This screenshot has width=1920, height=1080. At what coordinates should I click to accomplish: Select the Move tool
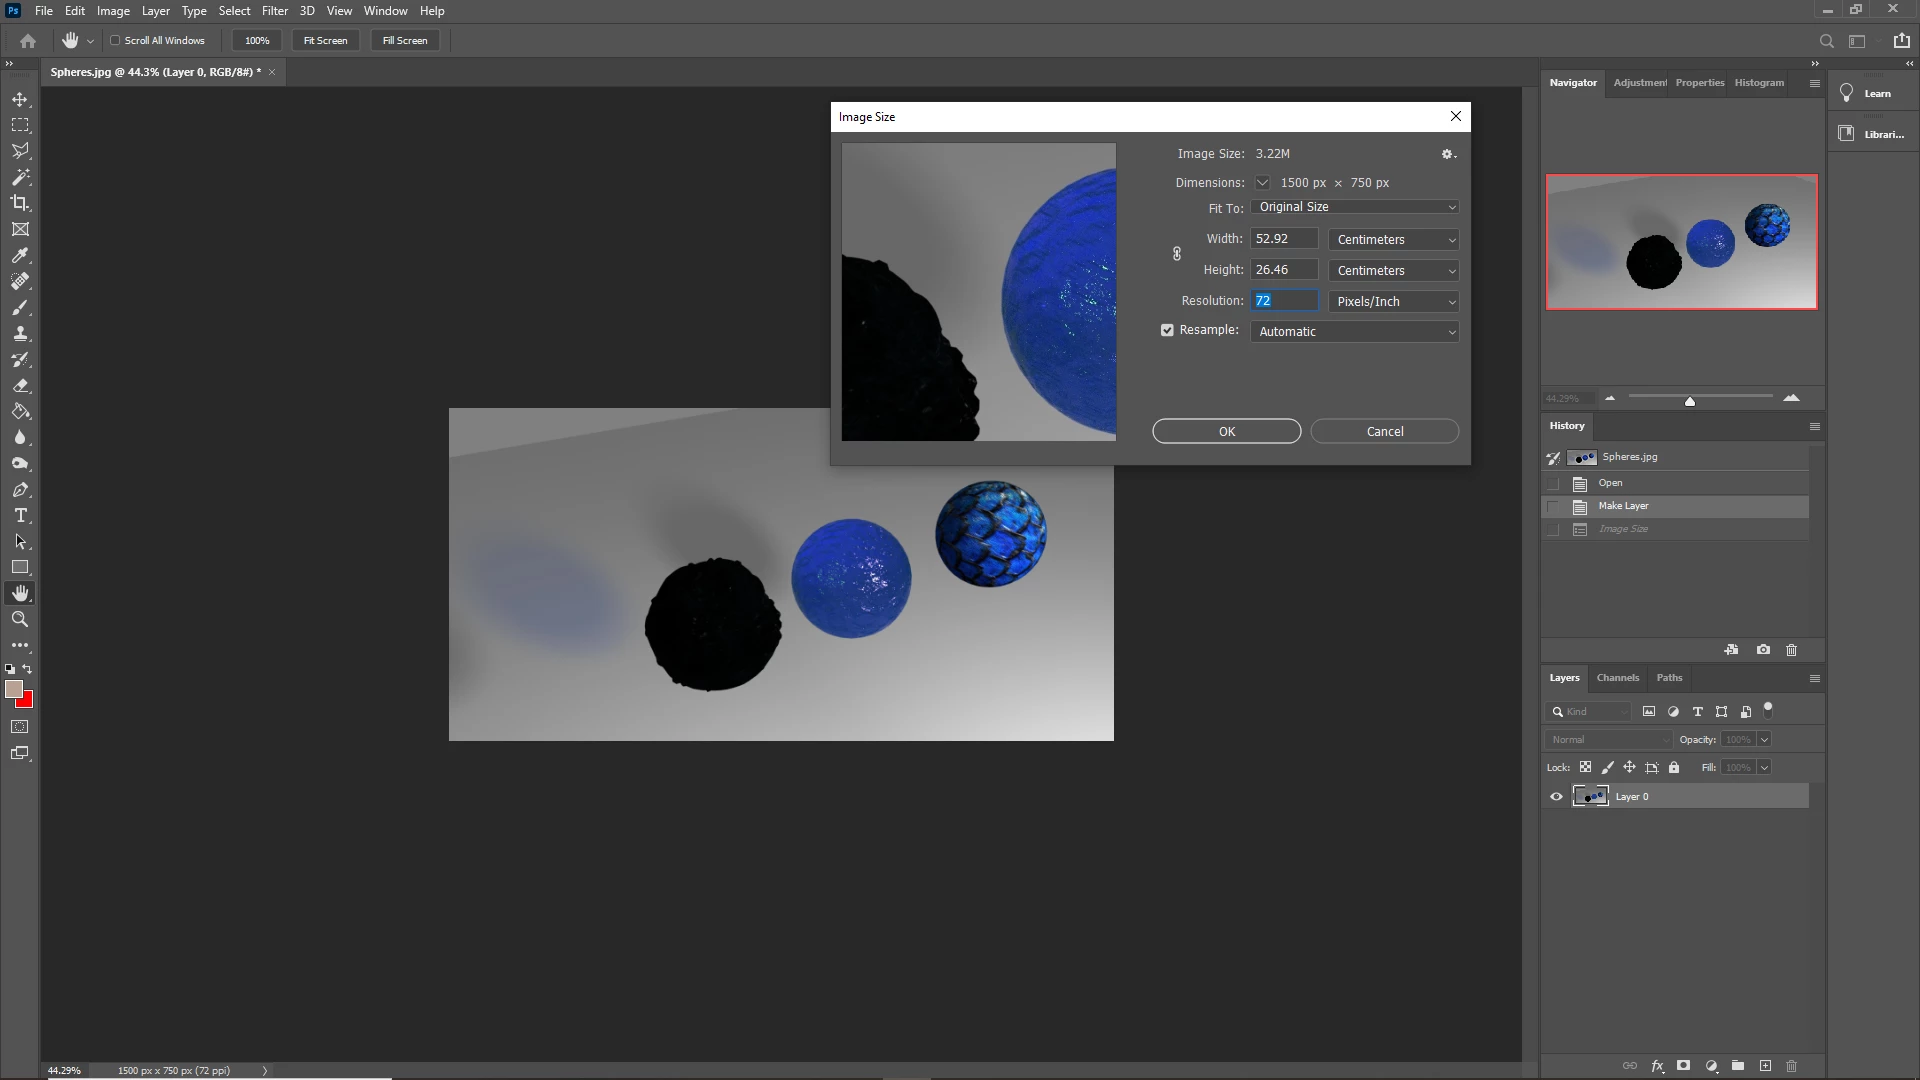click(x=20, y=99)
